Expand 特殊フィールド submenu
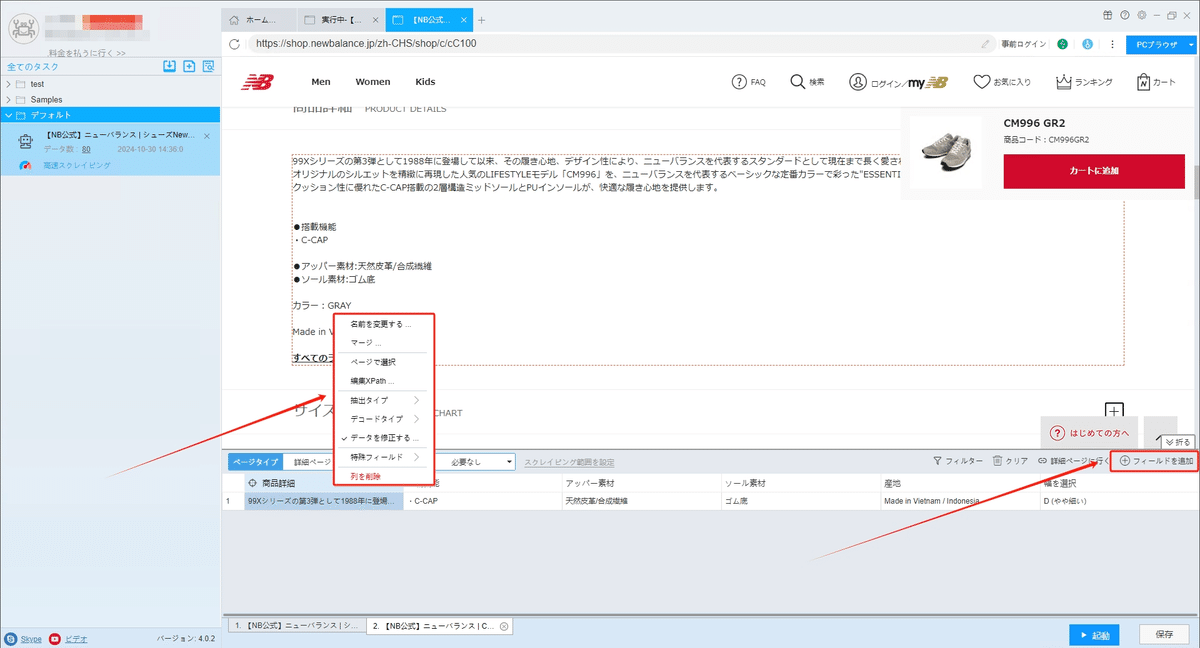Image resolution: width=1200 pixels, height=648 pixels. tap(384, 457)
